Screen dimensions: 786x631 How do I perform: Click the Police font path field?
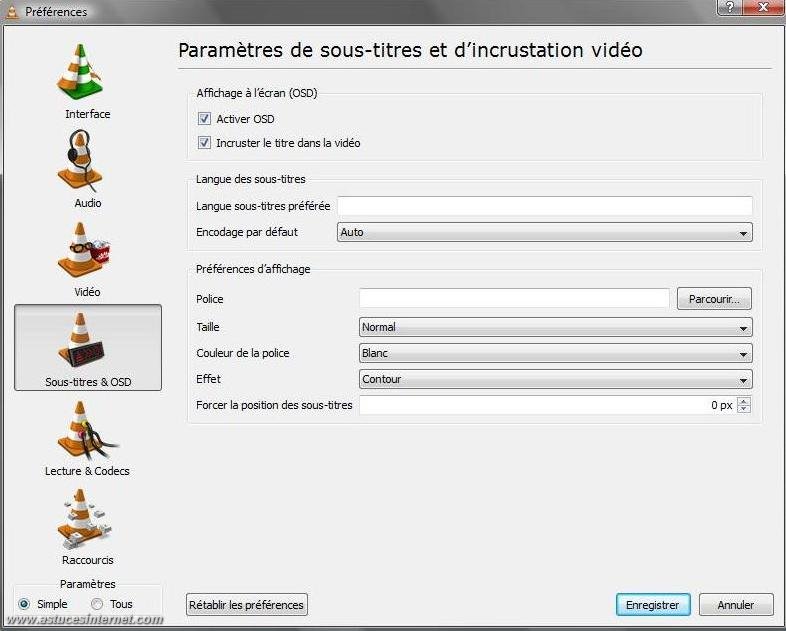(514, 299)
